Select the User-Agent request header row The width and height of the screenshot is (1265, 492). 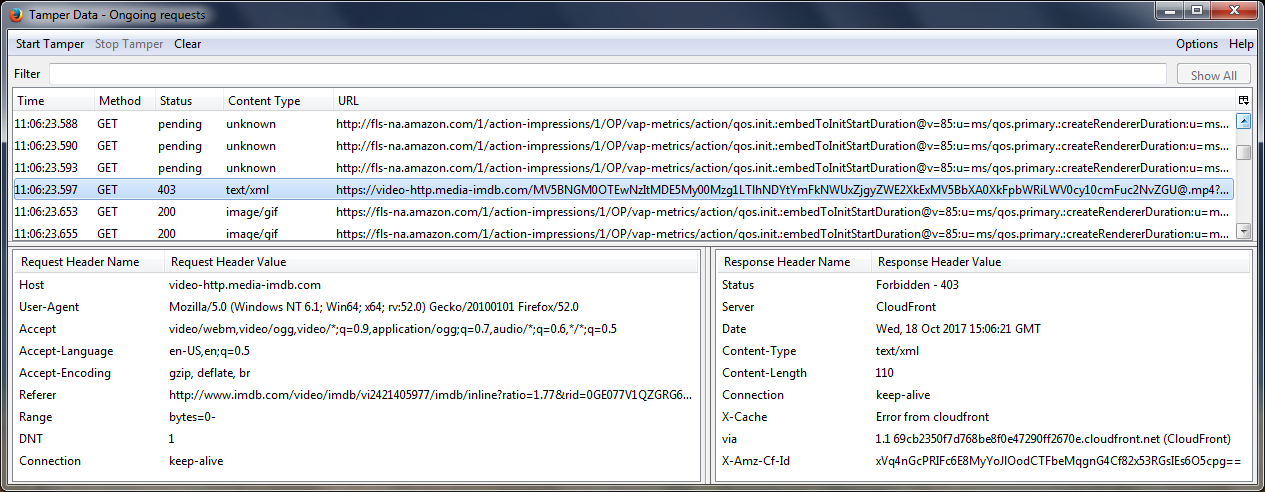point(355,307)
